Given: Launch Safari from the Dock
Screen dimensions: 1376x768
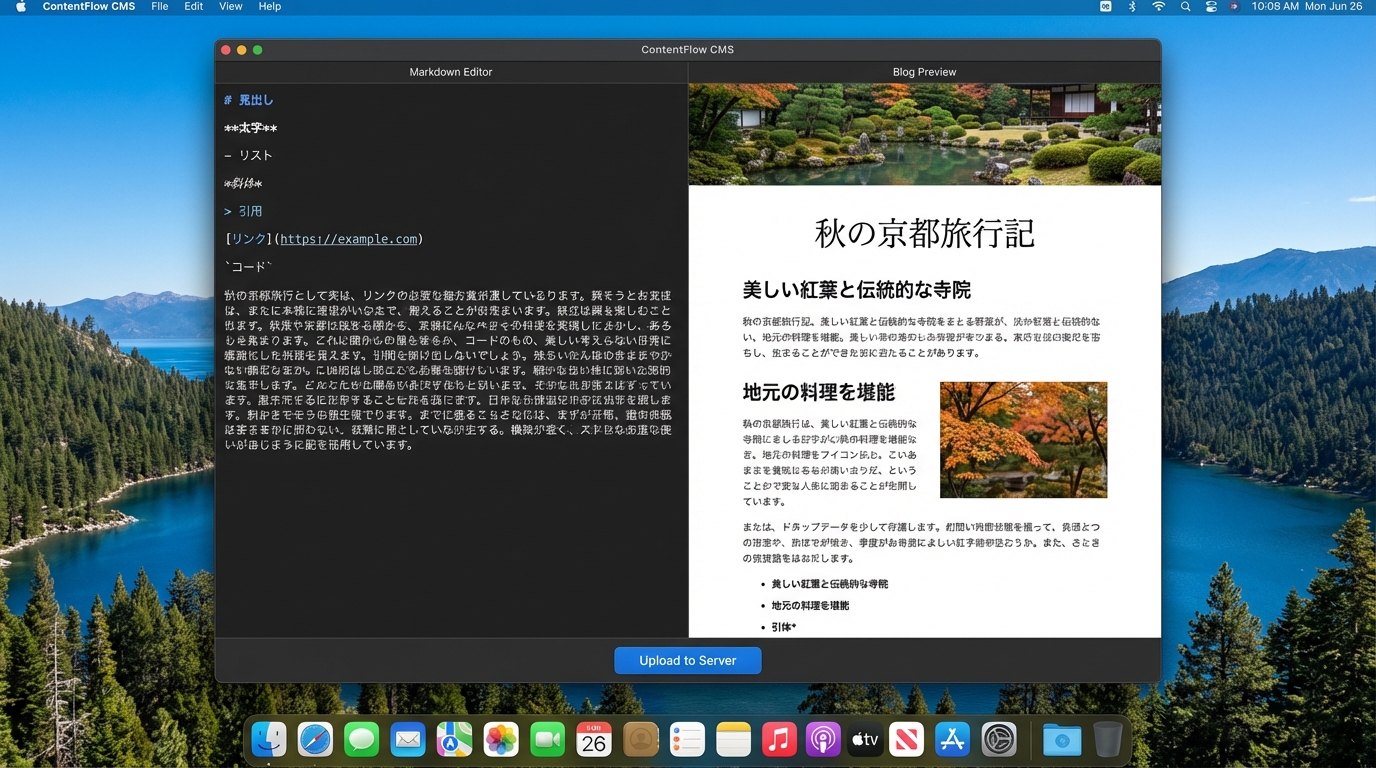Looking at the screenshot, I should pos(315,739).
